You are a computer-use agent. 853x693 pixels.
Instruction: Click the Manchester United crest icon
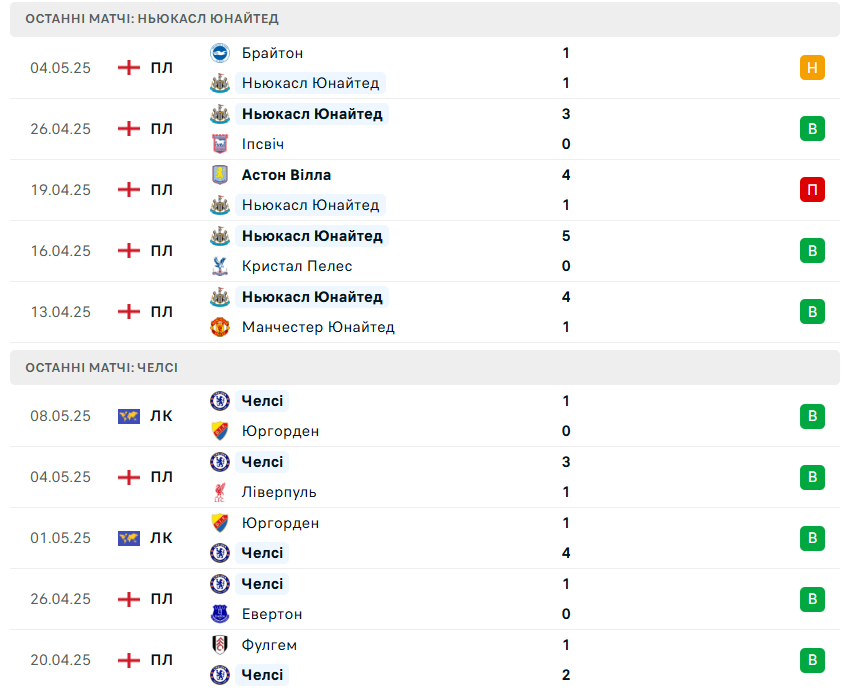[219, 327]
